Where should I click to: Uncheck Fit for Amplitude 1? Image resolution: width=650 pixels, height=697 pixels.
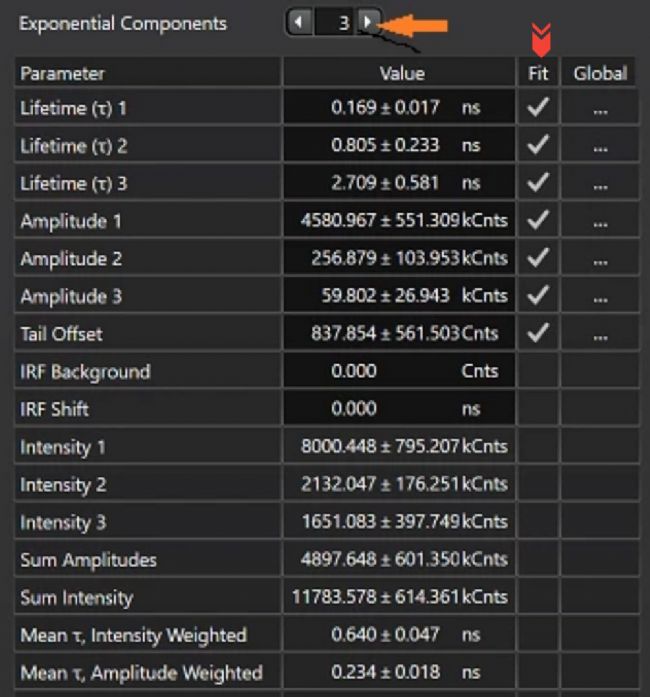(538, 221)
